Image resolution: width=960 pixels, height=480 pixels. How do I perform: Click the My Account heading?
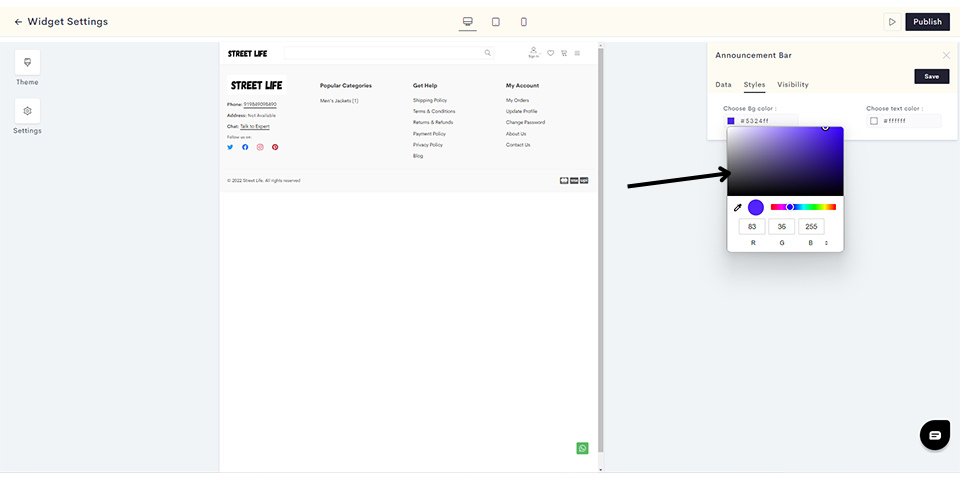[522, 86]
